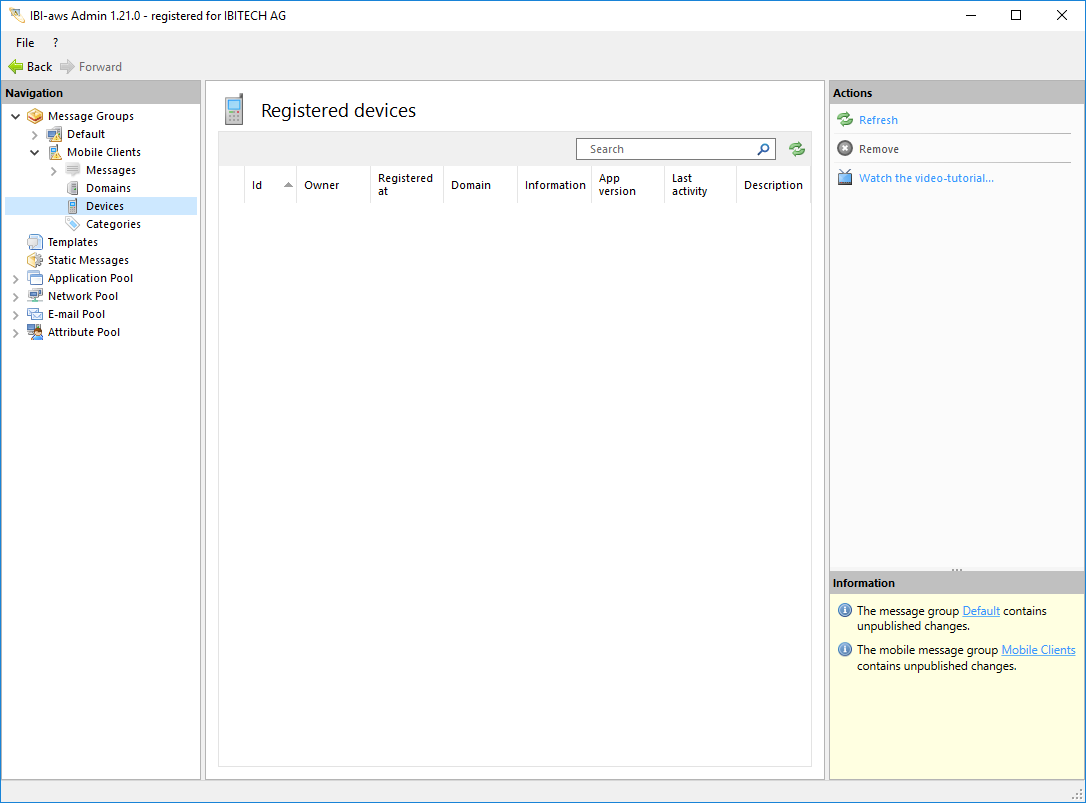
Task: Click the Remove icon in Actions
Action: click(845, 149)
